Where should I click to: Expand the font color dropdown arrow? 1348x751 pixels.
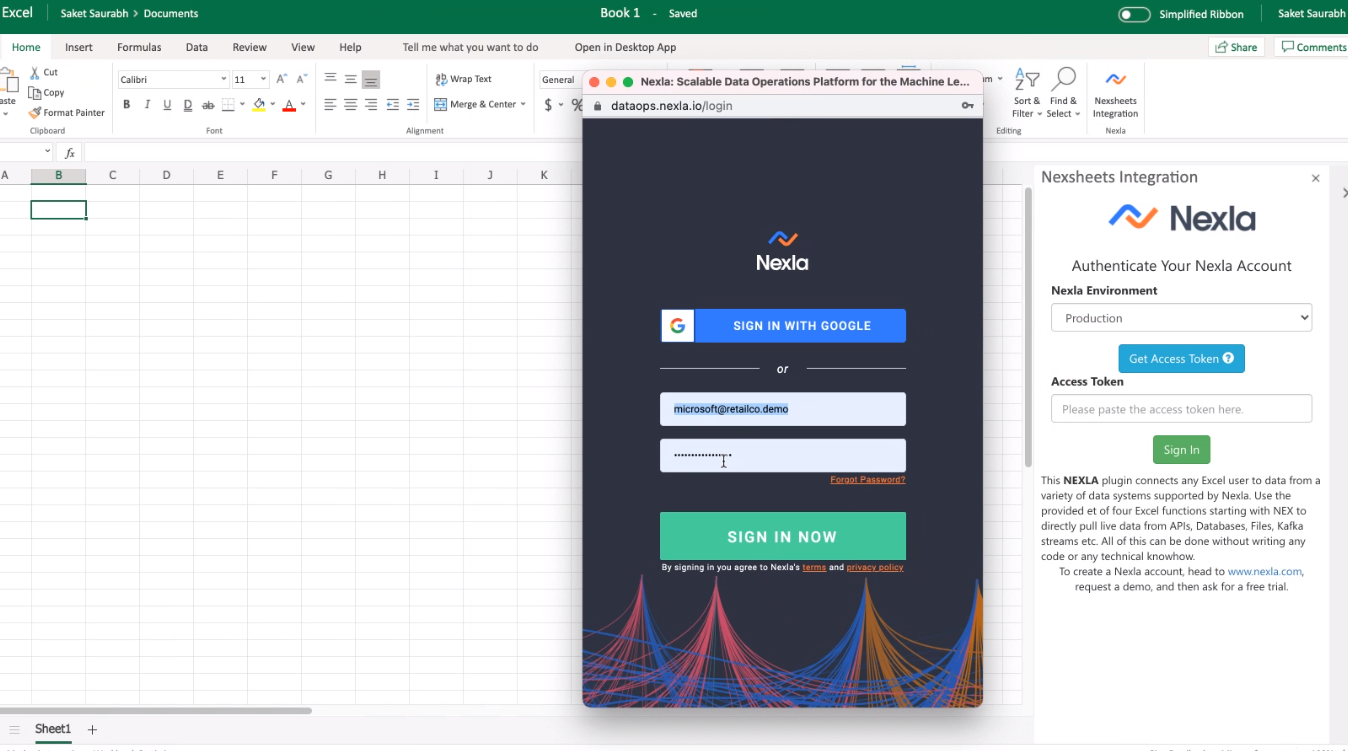click(303, 105)
